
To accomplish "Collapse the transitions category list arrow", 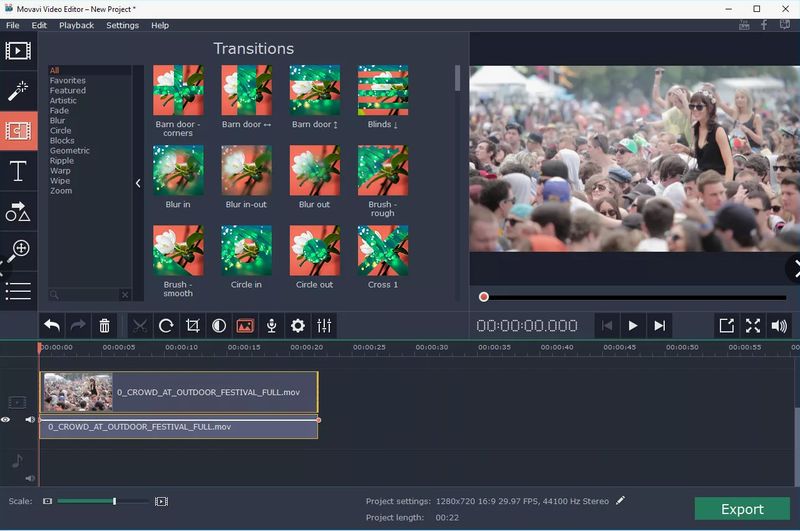I will point(138,183).
